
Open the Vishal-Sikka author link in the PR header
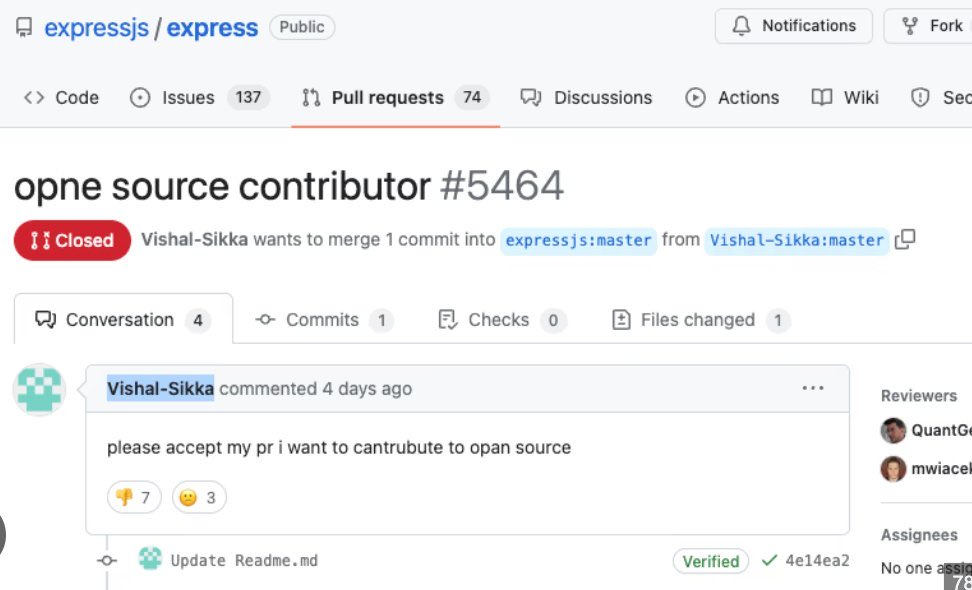pos(195,240)
